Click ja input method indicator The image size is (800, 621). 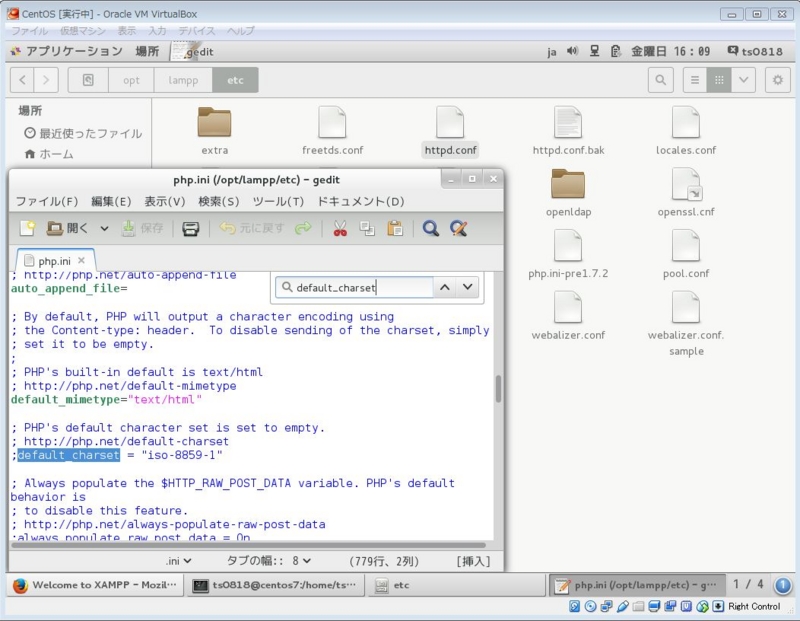point(552,52)
